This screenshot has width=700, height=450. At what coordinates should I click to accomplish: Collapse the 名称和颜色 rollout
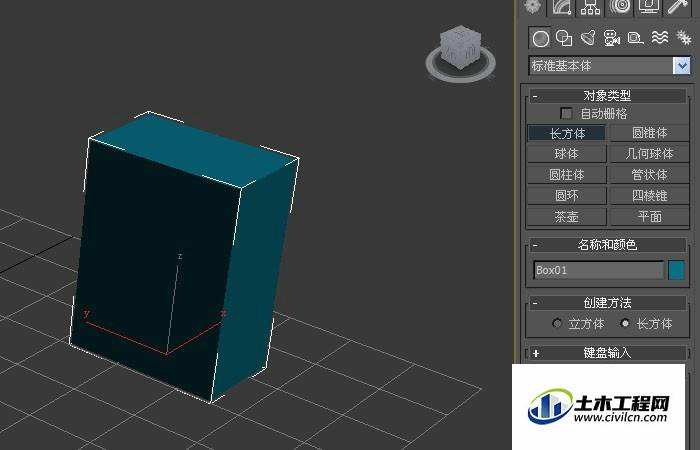point(608,245)
